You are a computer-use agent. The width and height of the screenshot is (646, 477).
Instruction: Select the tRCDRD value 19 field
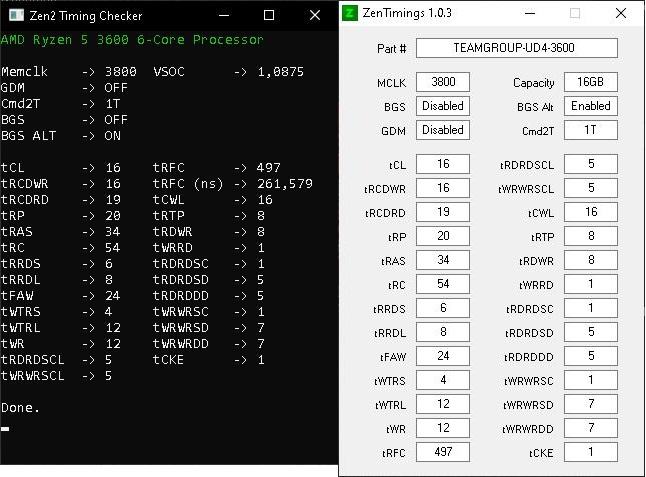[x=443, y=212]
